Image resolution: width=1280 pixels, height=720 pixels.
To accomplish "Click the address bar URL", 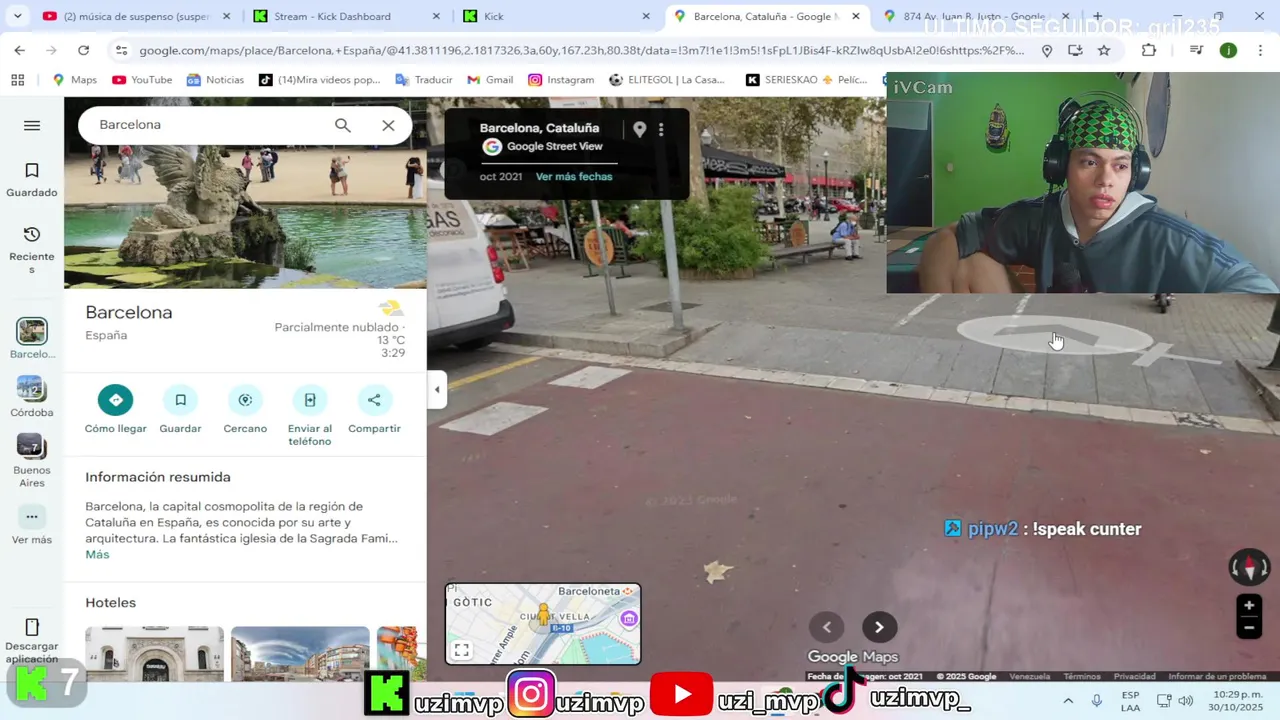I will click(582, 50).
